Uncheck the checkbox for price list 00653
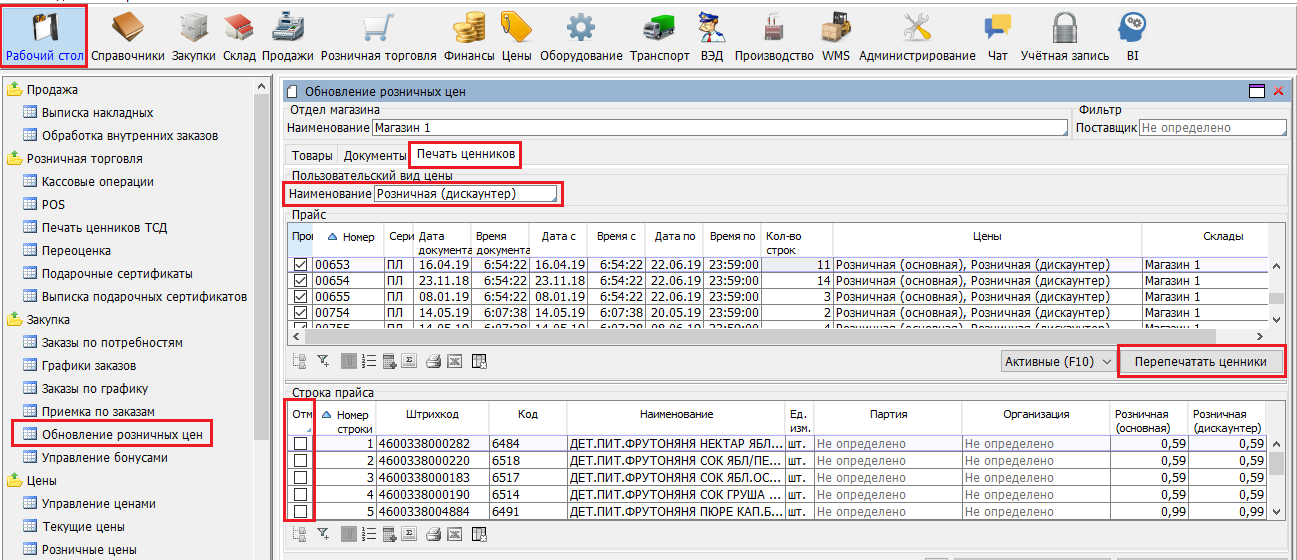1297x560 pixels. point(302,265)
